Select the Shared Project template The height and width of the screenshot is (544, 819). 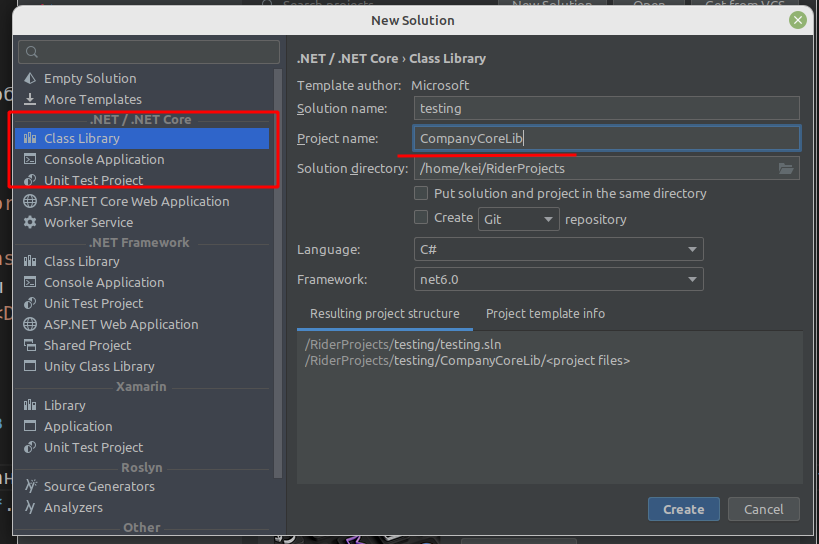(x=87, y=345)
